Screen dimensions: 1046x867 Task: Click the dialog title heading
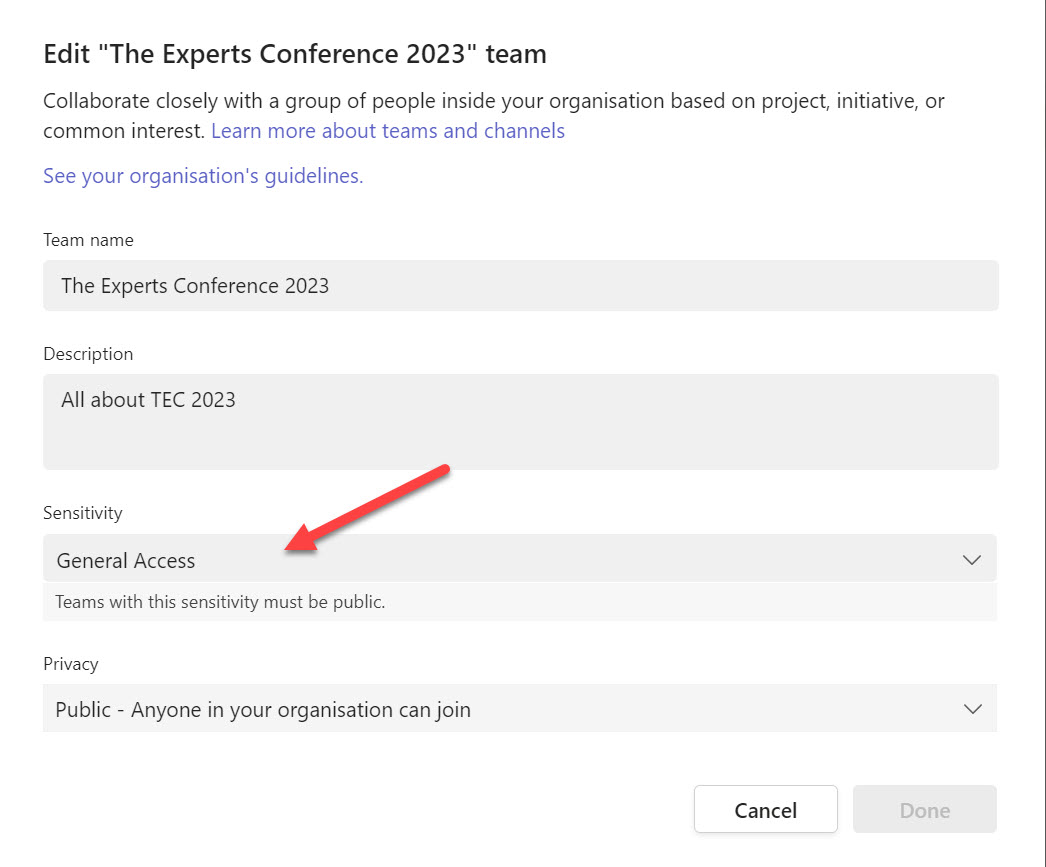294,53
